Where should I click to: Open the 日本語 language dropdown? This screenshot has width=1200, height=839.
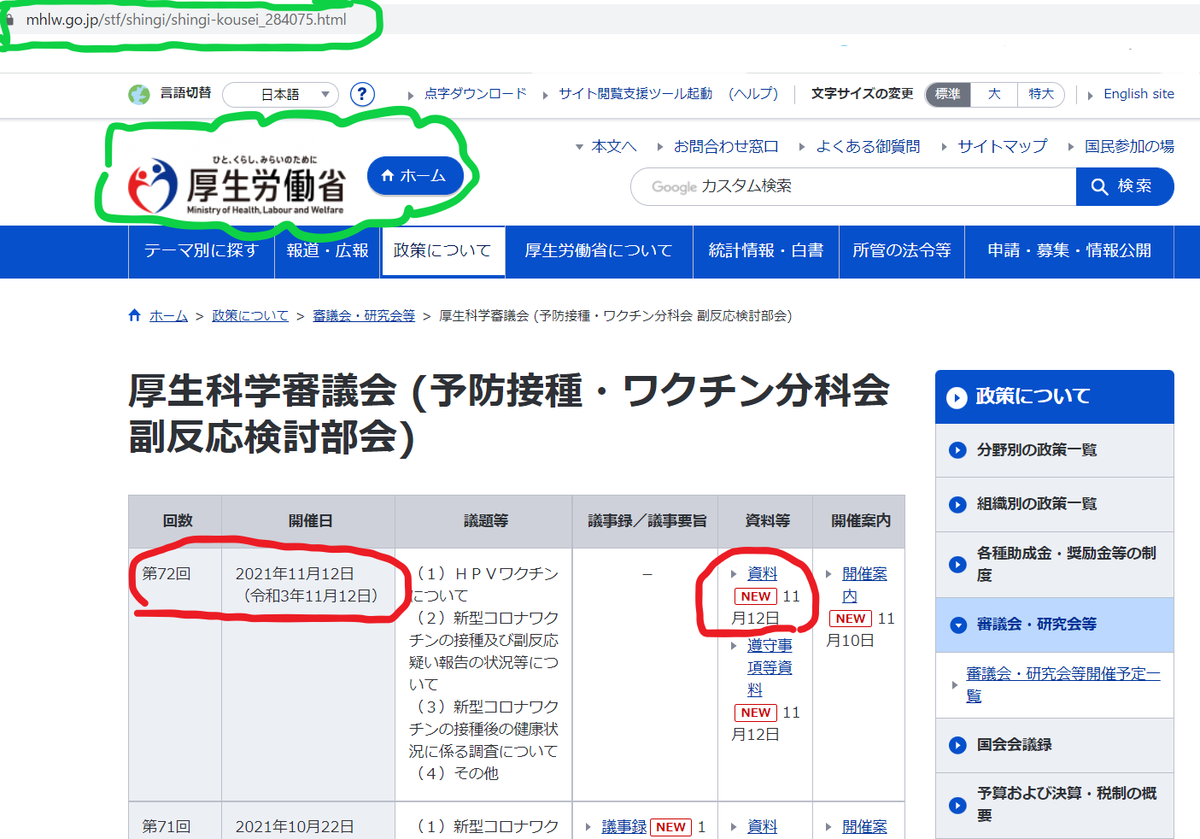coord(280,95)
